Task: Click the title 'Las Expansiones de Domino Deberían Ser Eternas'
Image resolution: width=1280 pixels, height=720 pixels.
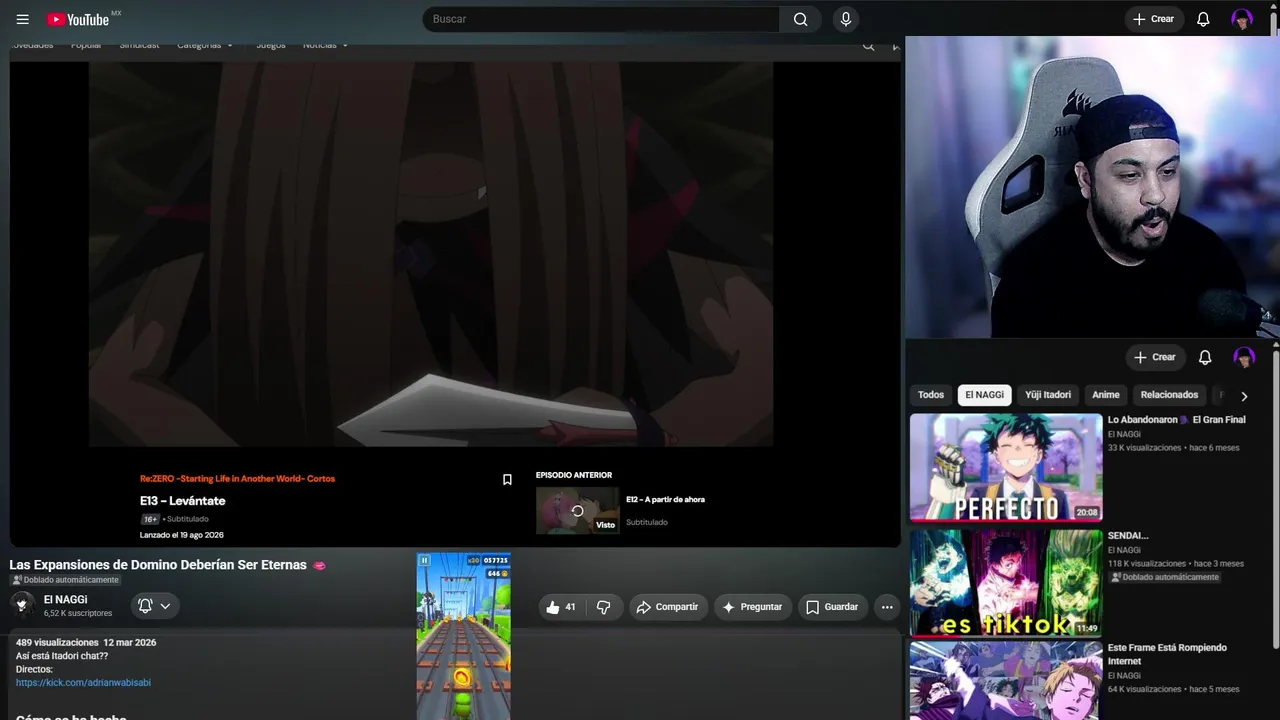Action: 158,565
